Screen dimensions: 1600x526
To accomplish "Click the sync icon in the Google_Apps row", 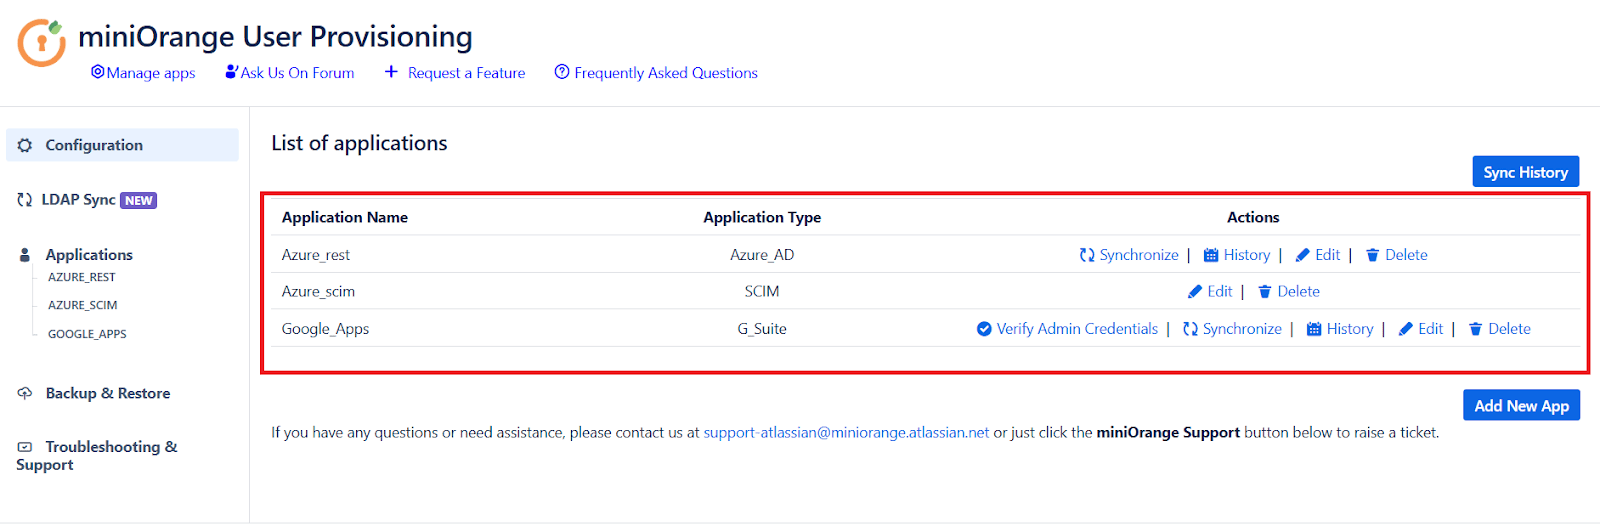I will [1190, 329].
